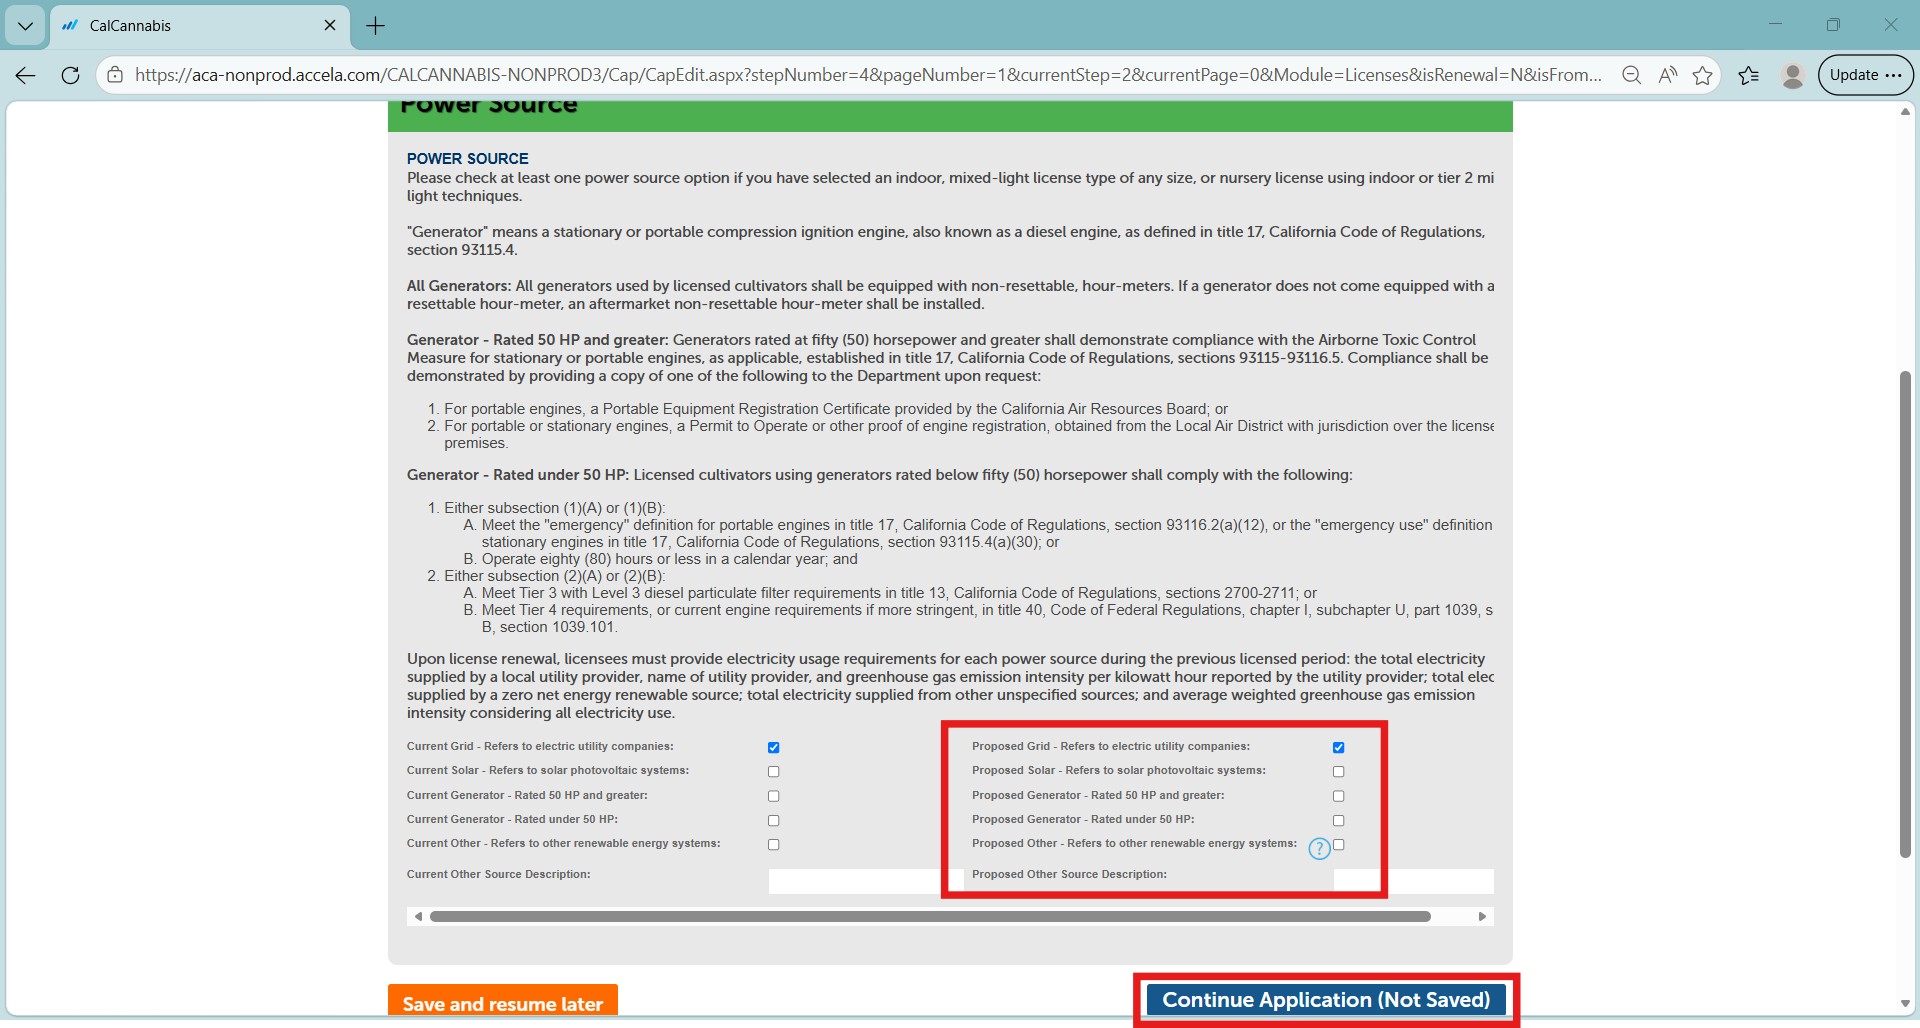Viewport: 1920px width, 1028px height.
Task: Click the vertical scrollbar down arrow
Action: (1905, 1003)
